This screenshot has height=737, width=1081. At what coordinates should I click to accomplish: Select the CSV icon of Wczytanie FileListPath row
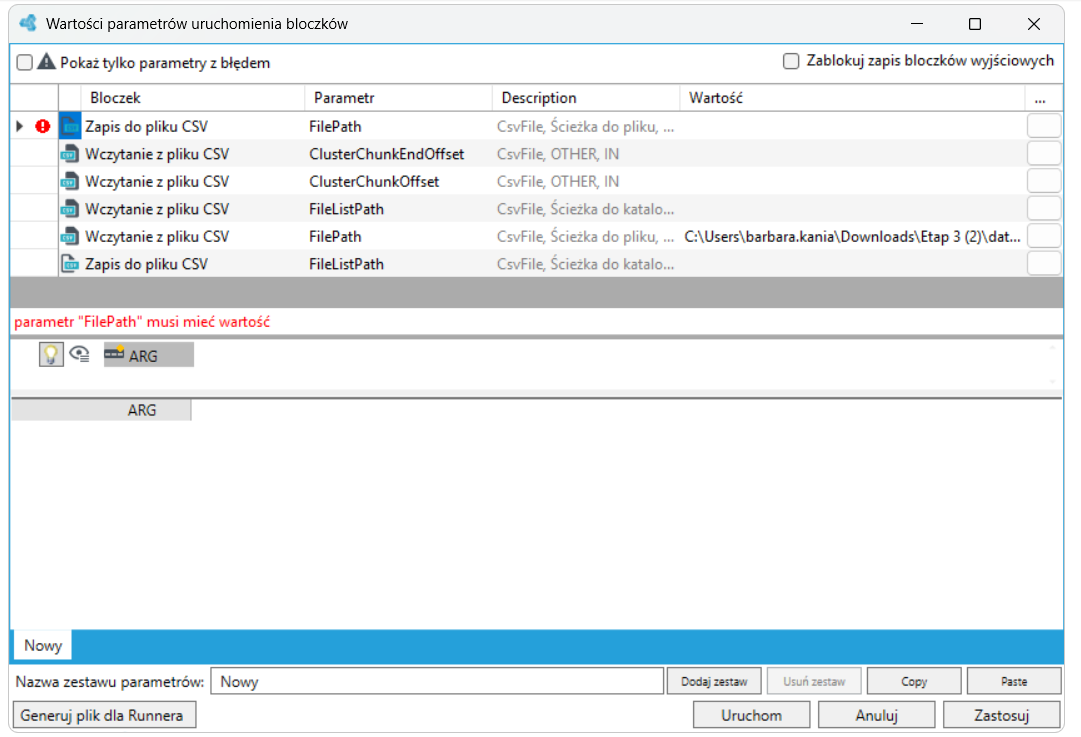[x=70, y=209]
